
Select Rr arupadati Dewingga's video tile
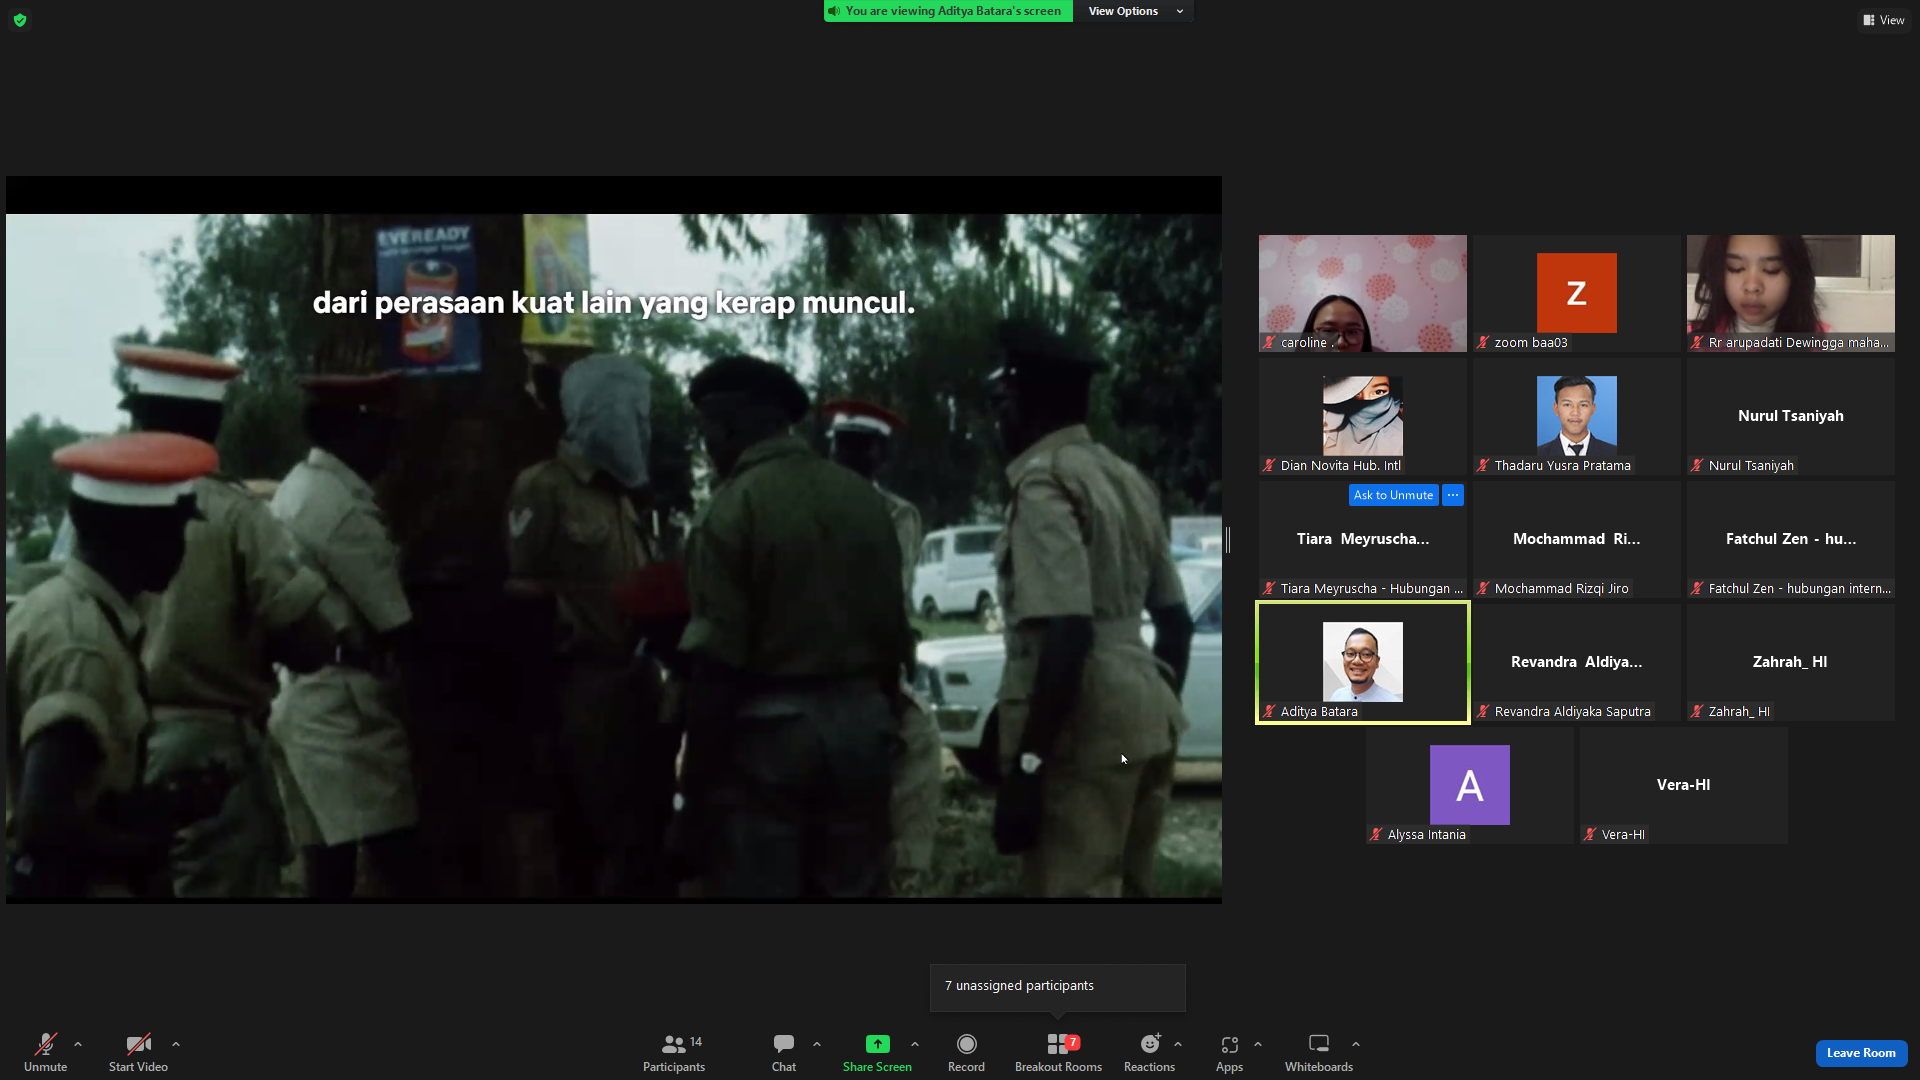[x=1790, y=293]
